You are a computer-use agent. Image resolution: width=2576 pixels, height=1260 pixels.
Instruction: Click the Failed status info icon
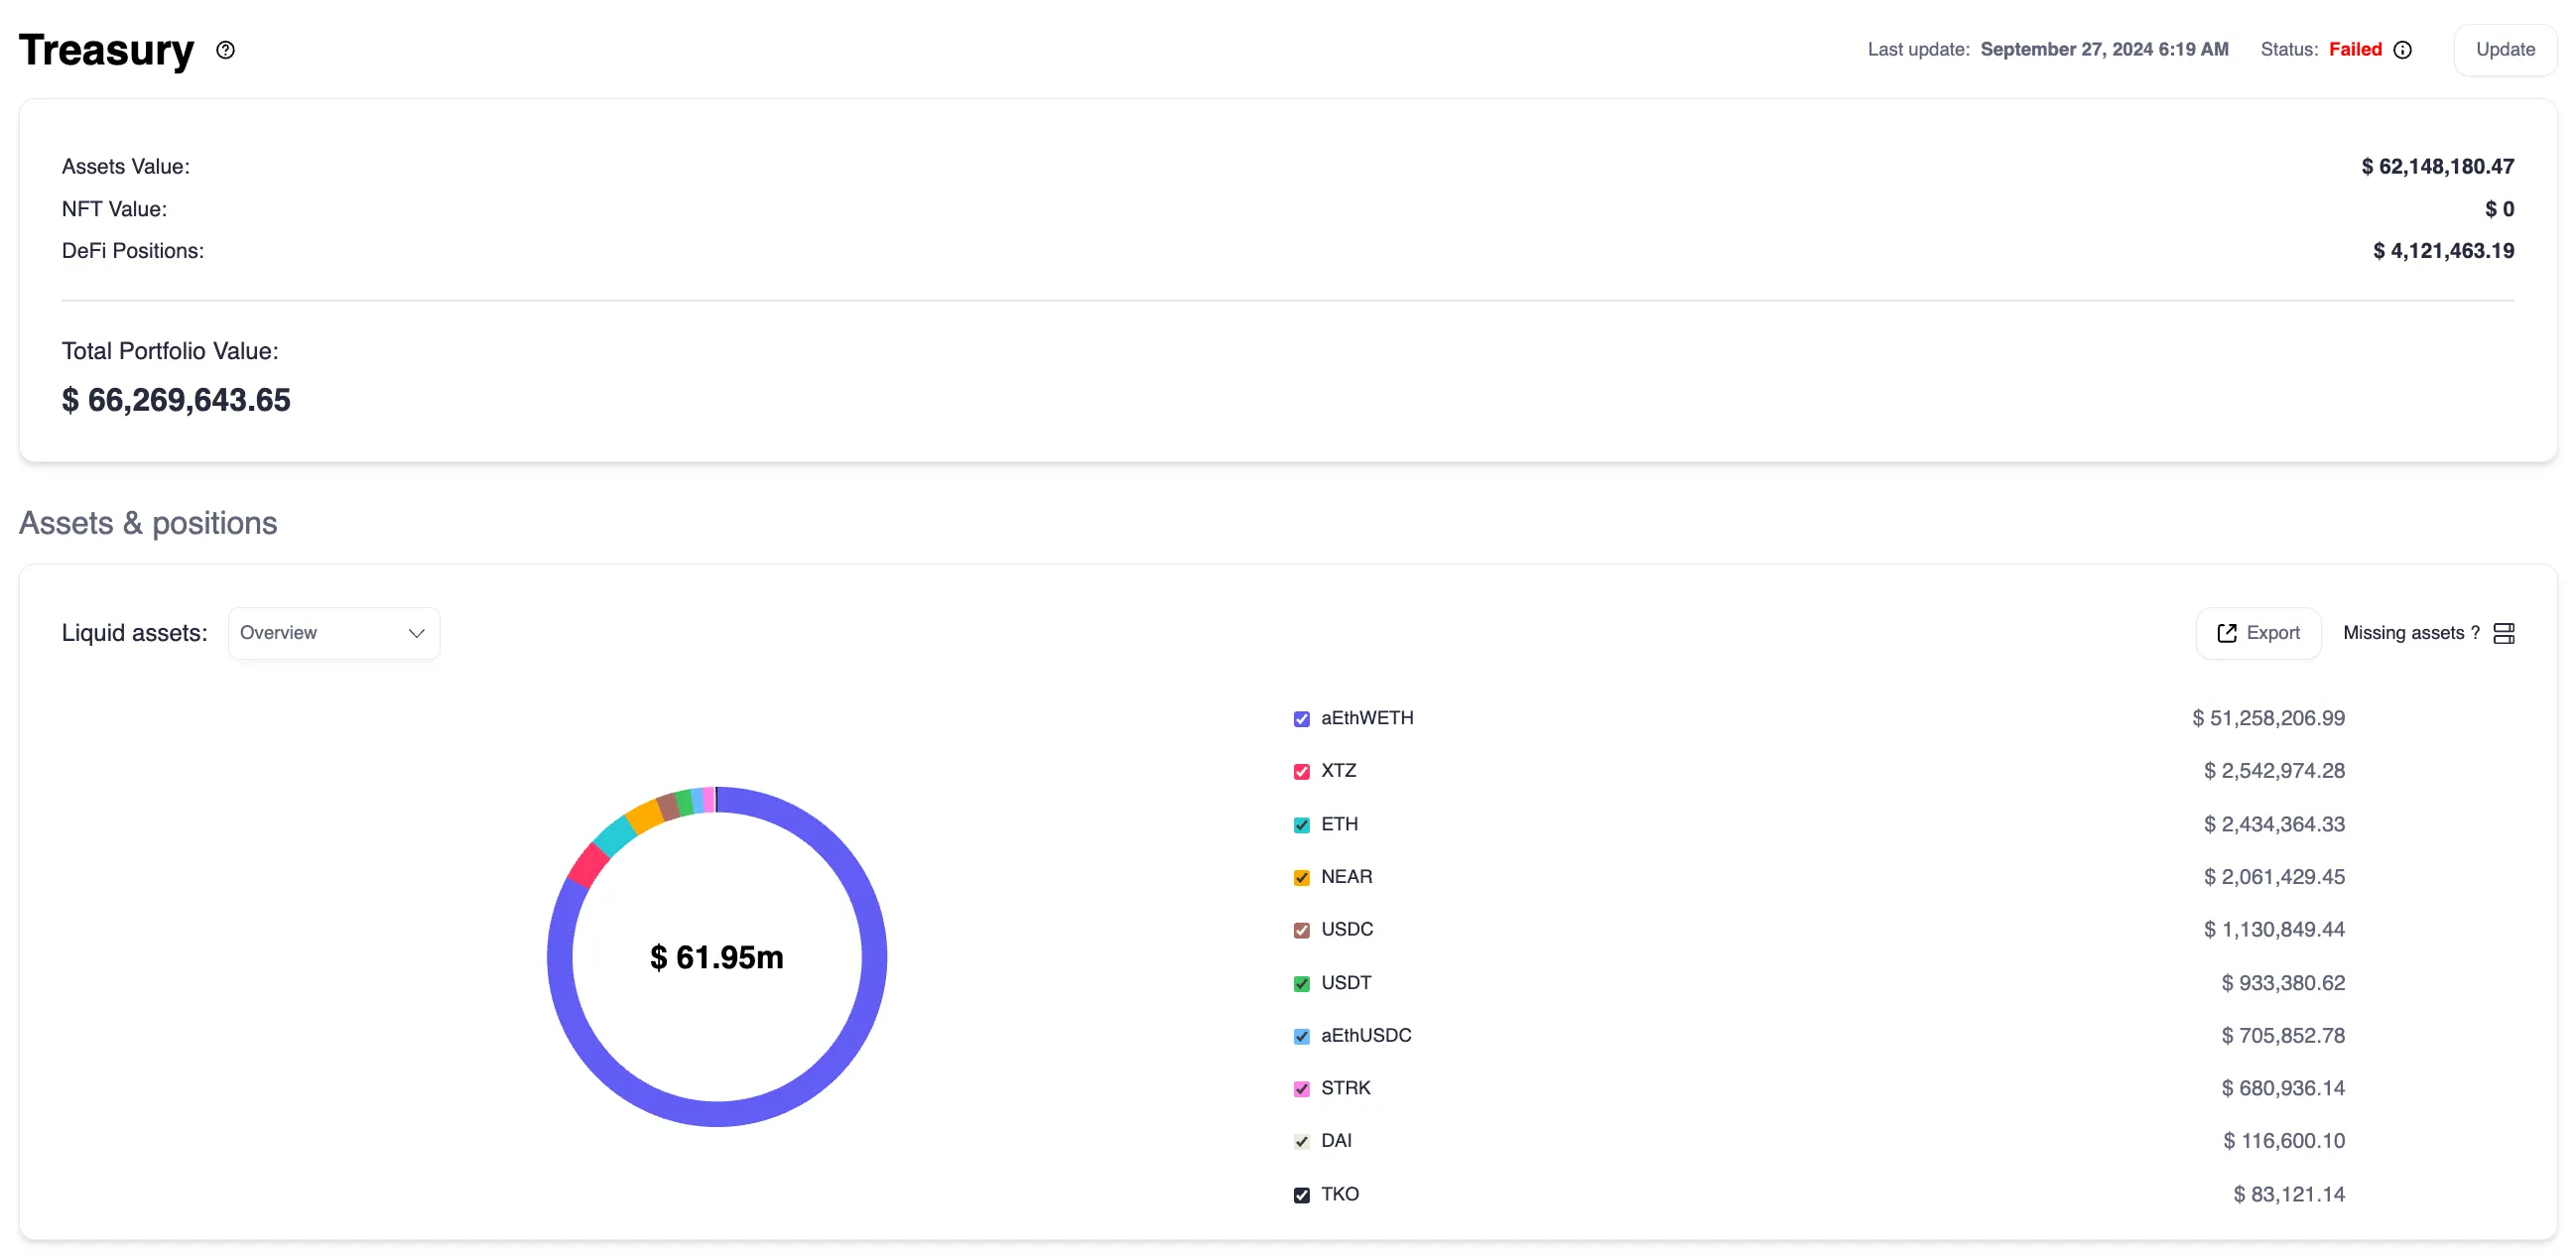pos(2402,50)
